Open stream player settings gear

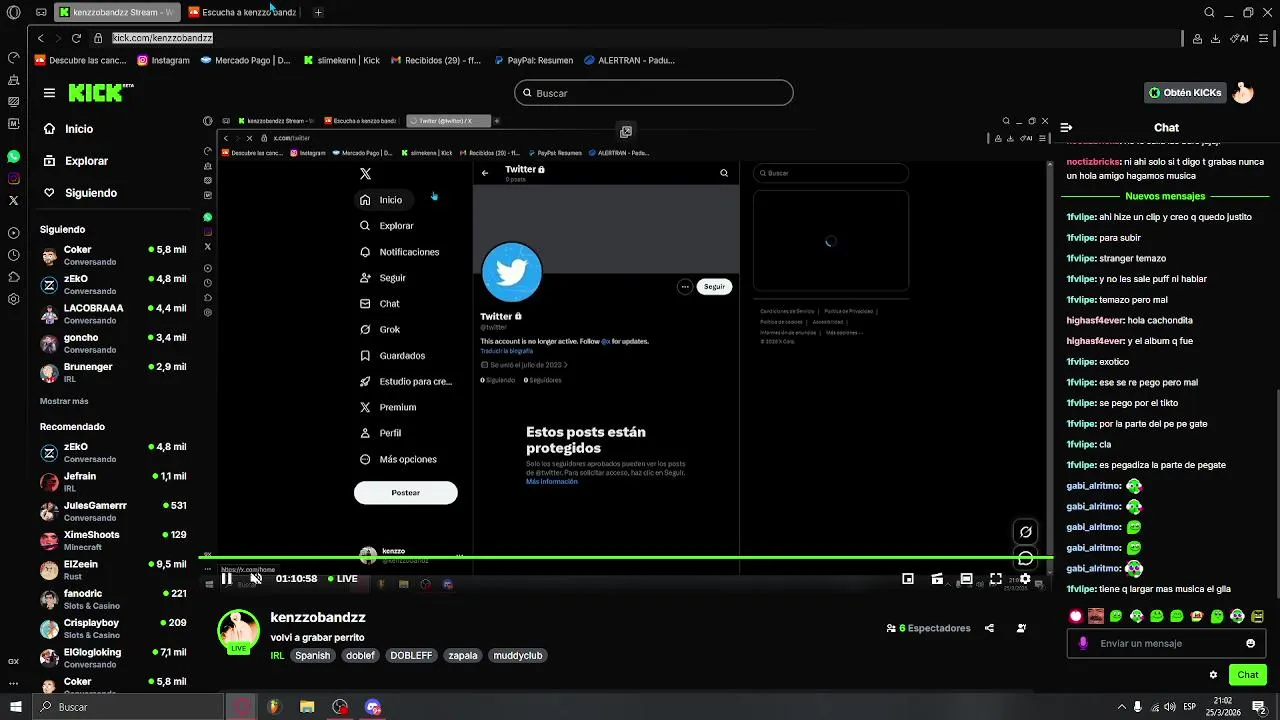pos(1025,578)
